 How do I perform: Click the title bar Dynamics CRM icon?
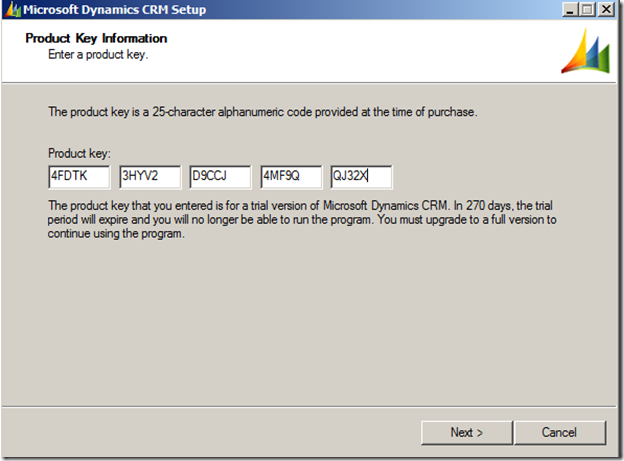[13, 9]
